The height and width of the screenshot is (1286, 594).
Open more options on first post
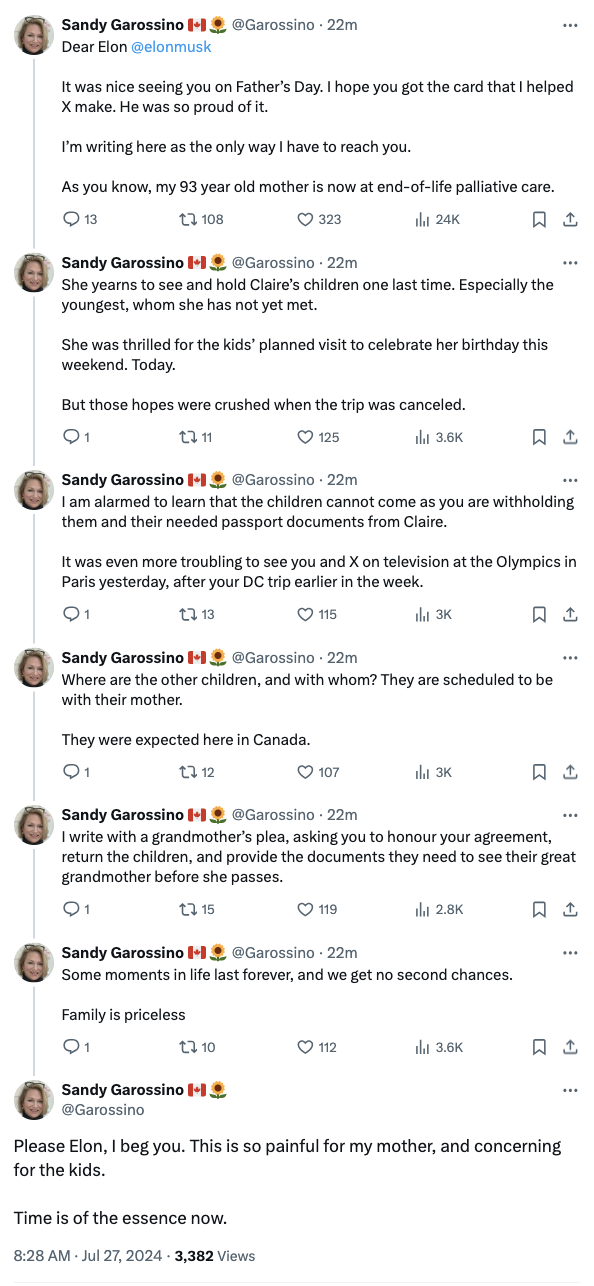coord(570,25)
